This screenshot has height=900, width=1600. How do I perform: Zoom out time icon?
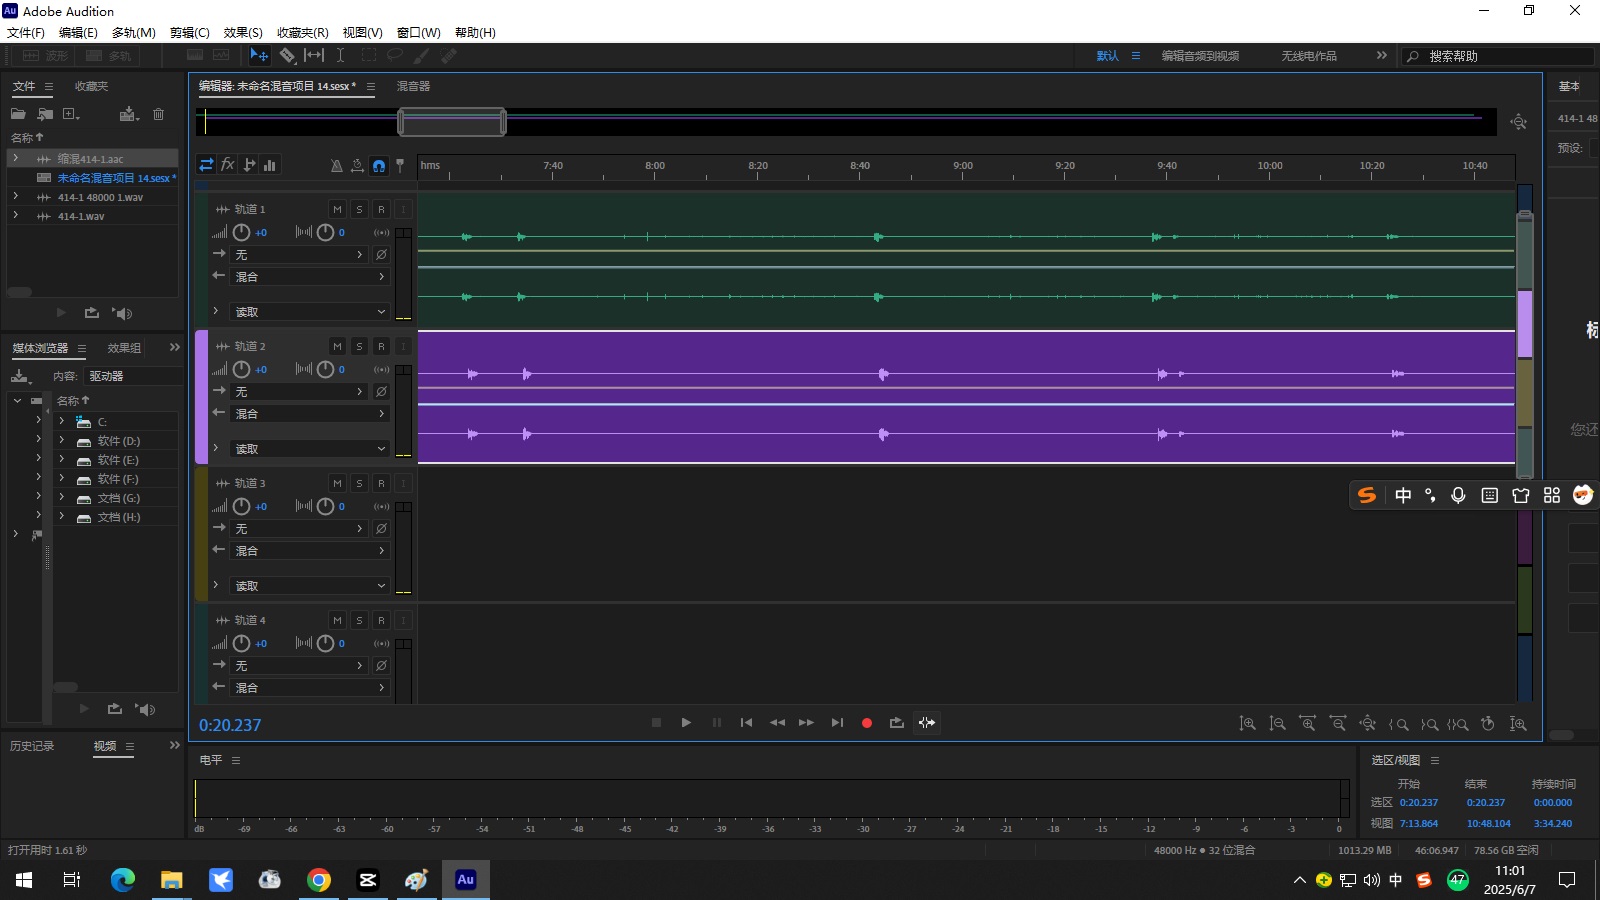pyautogui.click(x=1337, y=723)
